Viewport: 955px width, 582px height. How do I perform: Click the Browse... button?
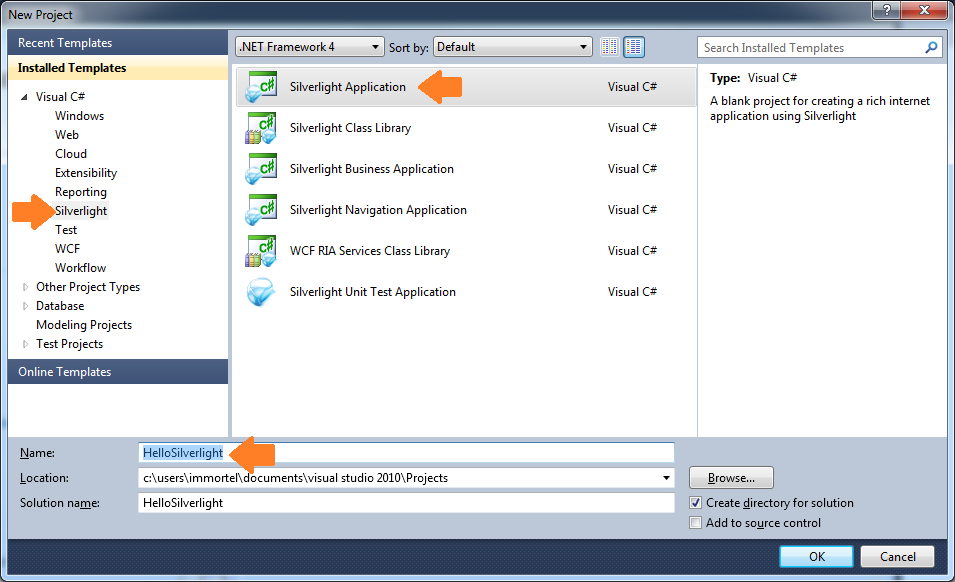[x=731, y=478]
